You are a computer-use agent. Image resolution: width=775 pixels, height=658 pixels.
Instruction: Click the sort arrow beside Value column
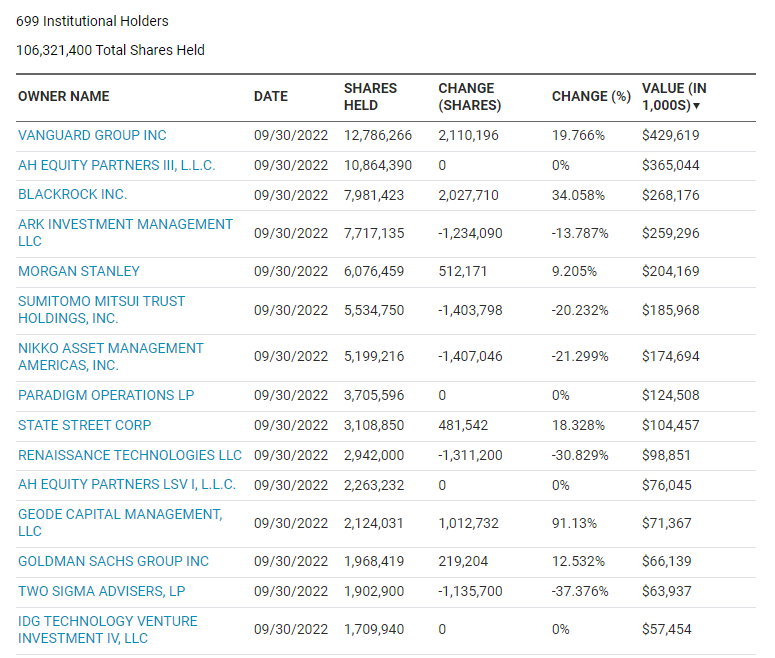(697, 106)
